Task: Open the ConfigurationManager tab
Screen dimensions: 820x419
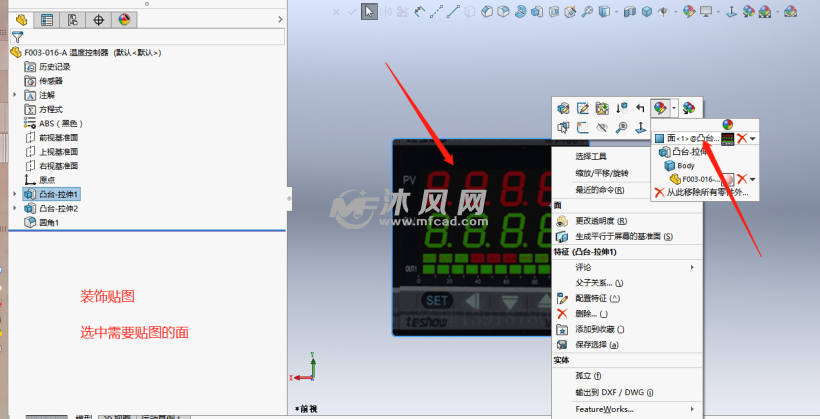Action: [73, 20]
